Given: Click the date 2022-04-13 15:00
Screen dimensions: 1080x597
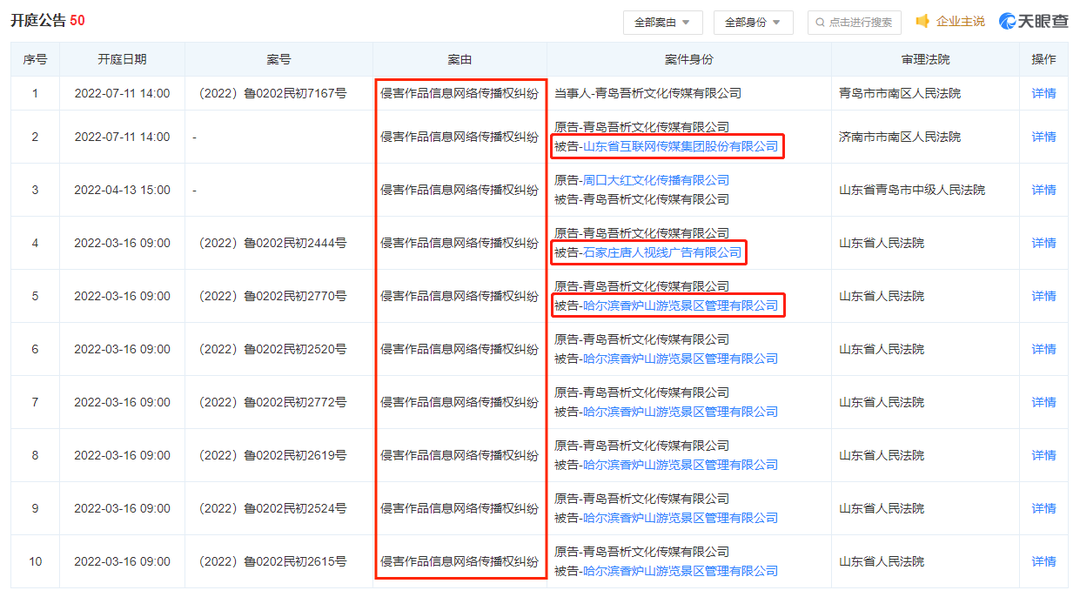Looking at the screenshot, I should pos(122,190).
